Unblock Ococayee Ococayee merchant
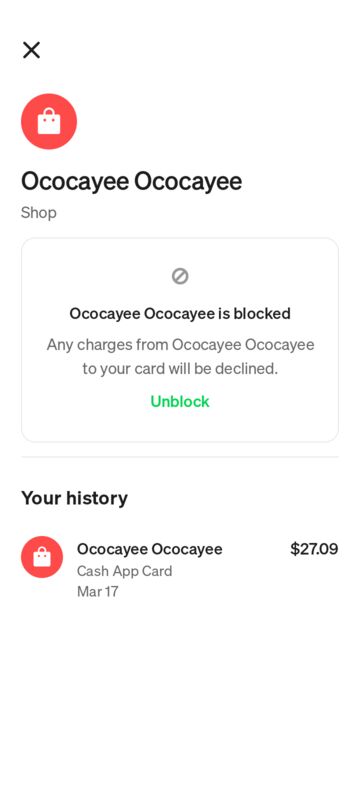360x800 pixels. click(180, 402)
